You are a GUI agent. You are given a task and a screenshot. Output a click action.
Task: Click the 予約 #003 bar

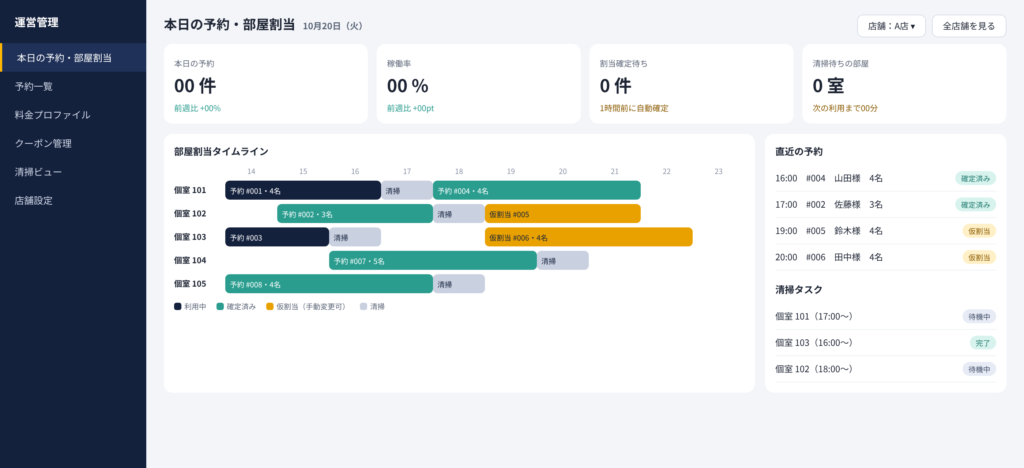coord(277,238)
